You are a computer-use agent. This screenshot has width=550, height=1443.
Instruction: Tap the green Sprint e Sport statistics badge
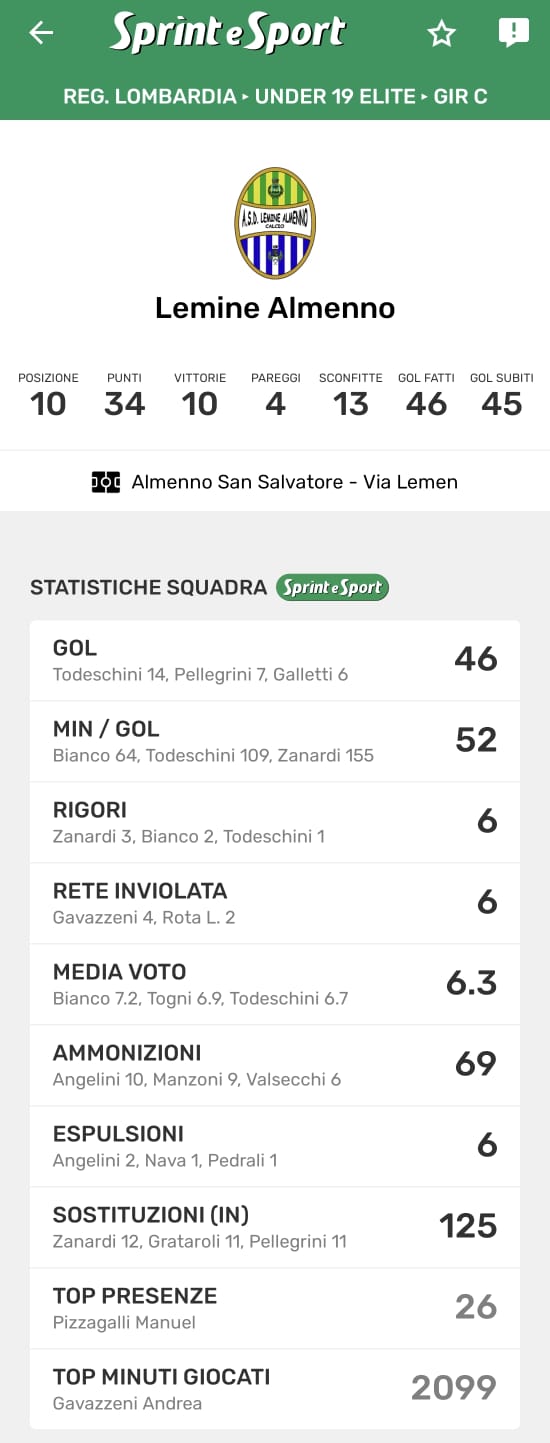(x=332, y=587)
